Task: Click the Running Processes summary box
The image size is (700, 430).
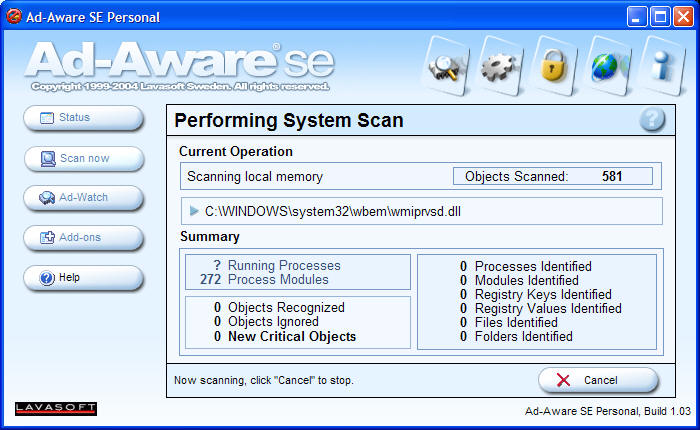Action: [x=297, y=272]
